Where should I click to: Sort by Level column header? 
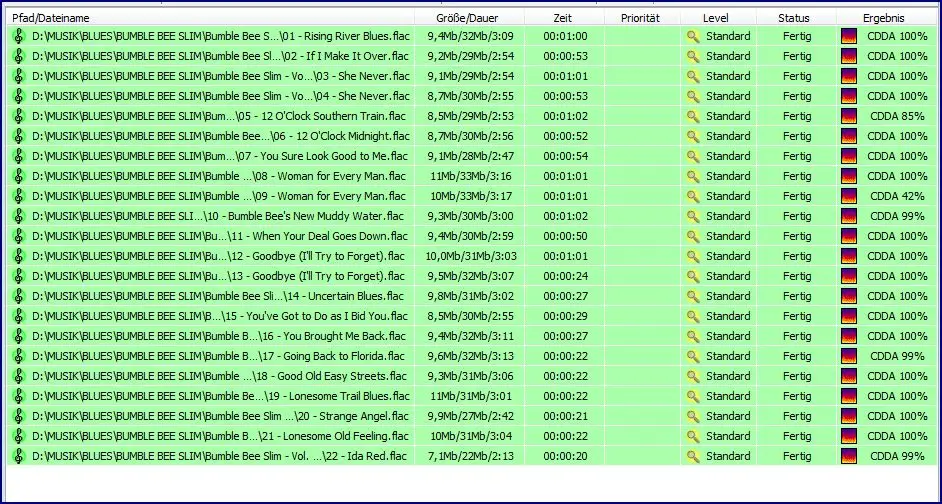pos(718,18)
